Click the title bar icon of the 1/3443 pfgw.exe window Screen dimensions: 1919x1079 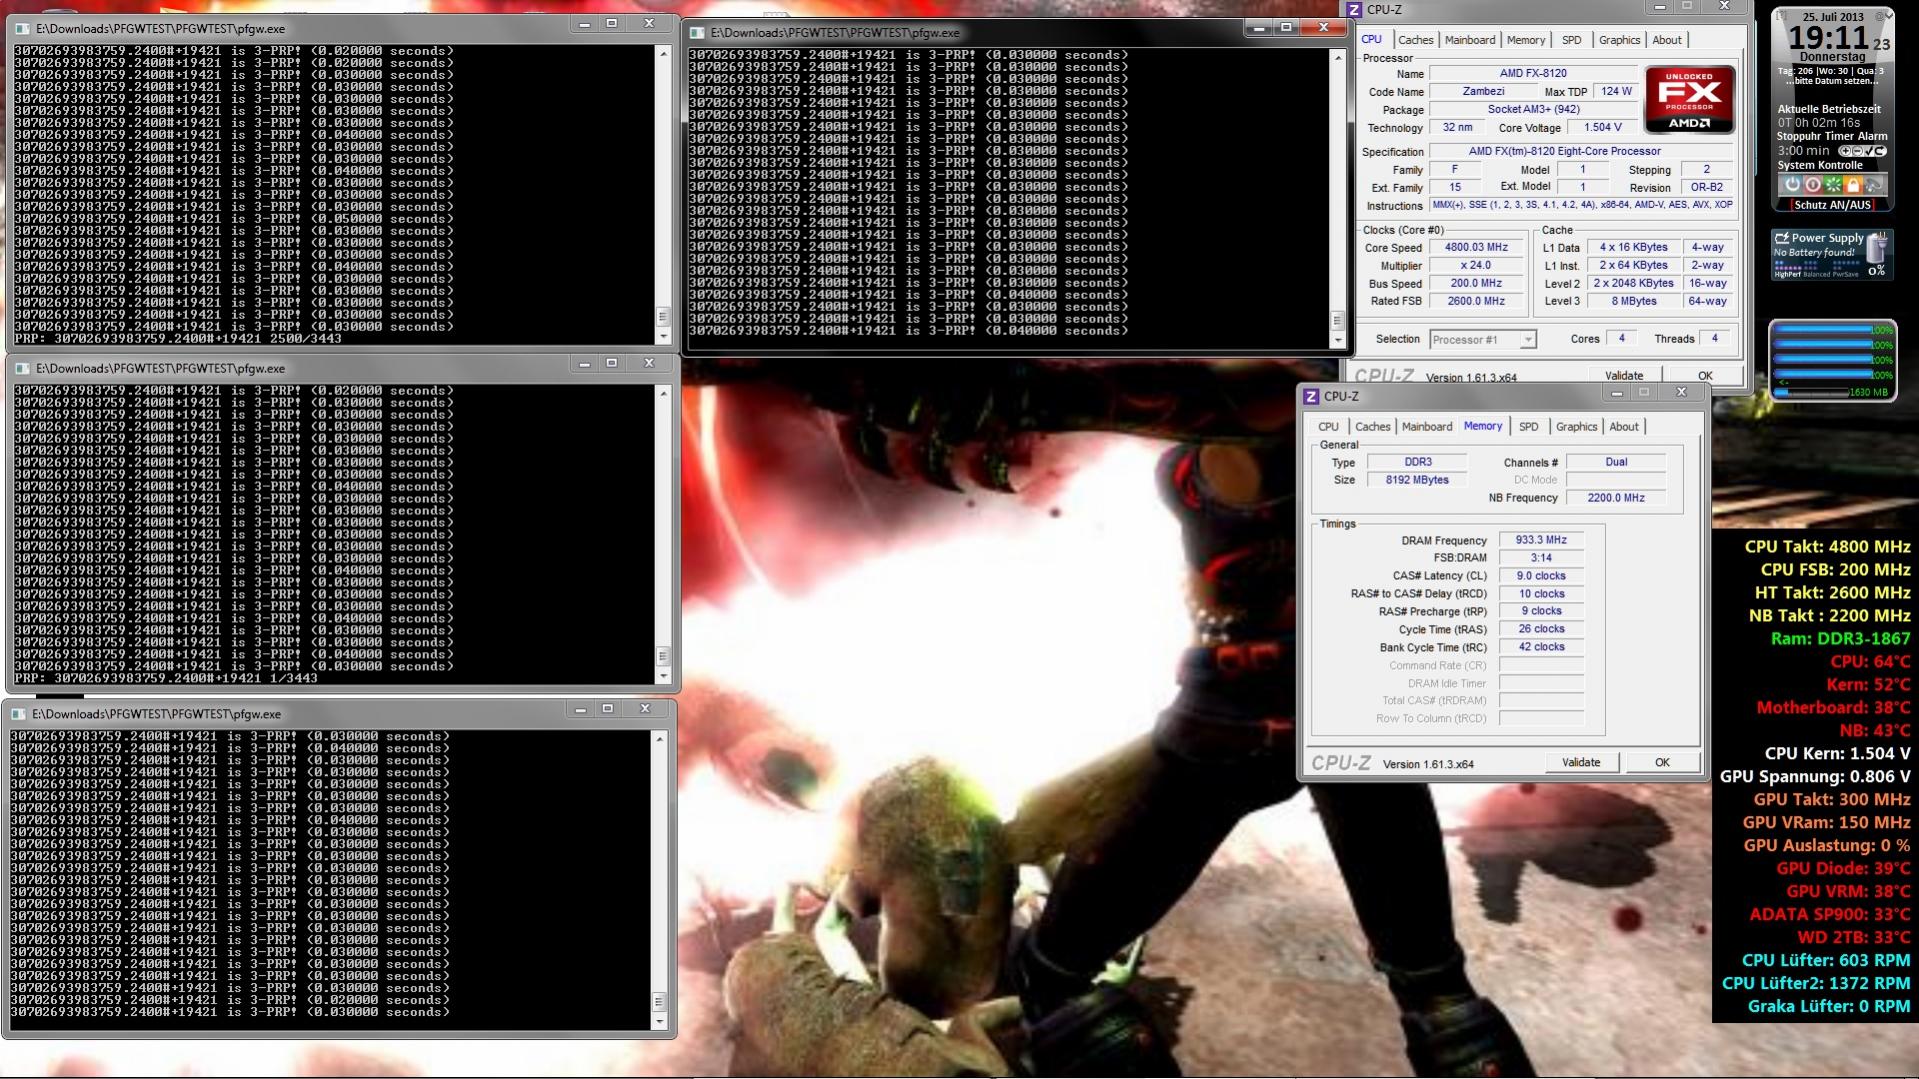point(22,369)
